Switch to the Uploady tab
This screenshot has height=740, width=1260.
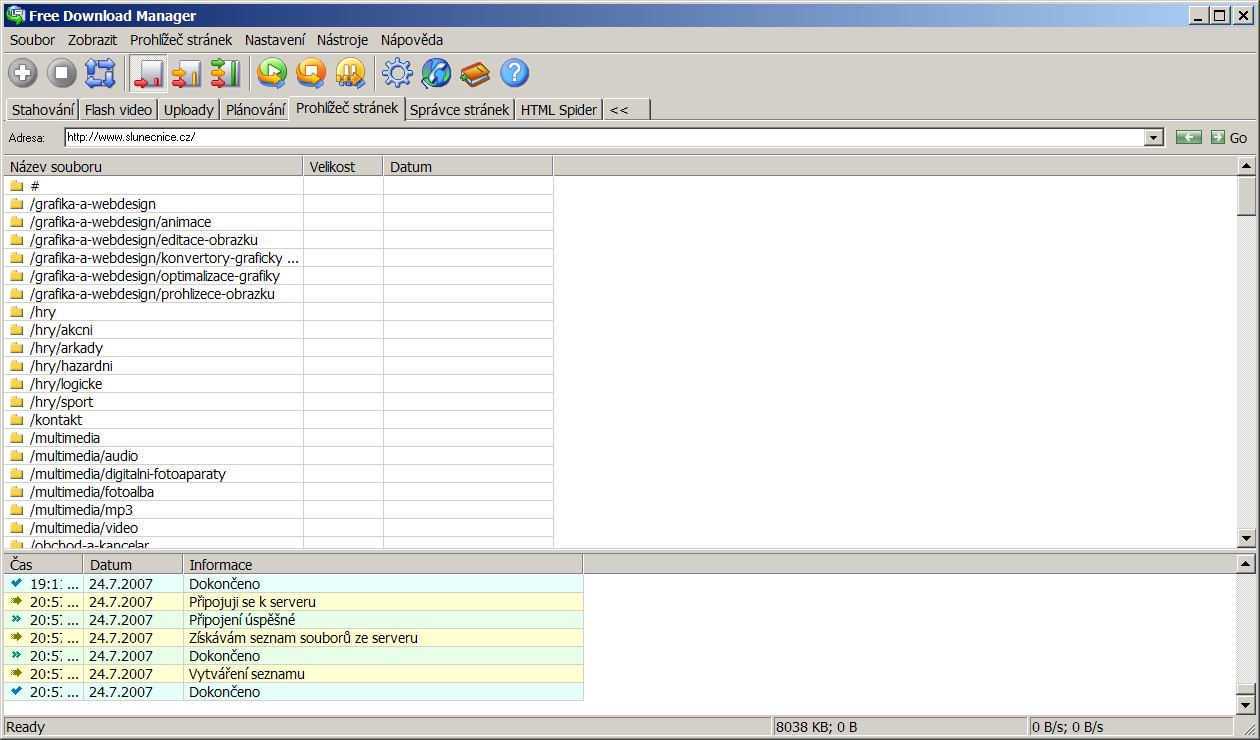point(189,110)
